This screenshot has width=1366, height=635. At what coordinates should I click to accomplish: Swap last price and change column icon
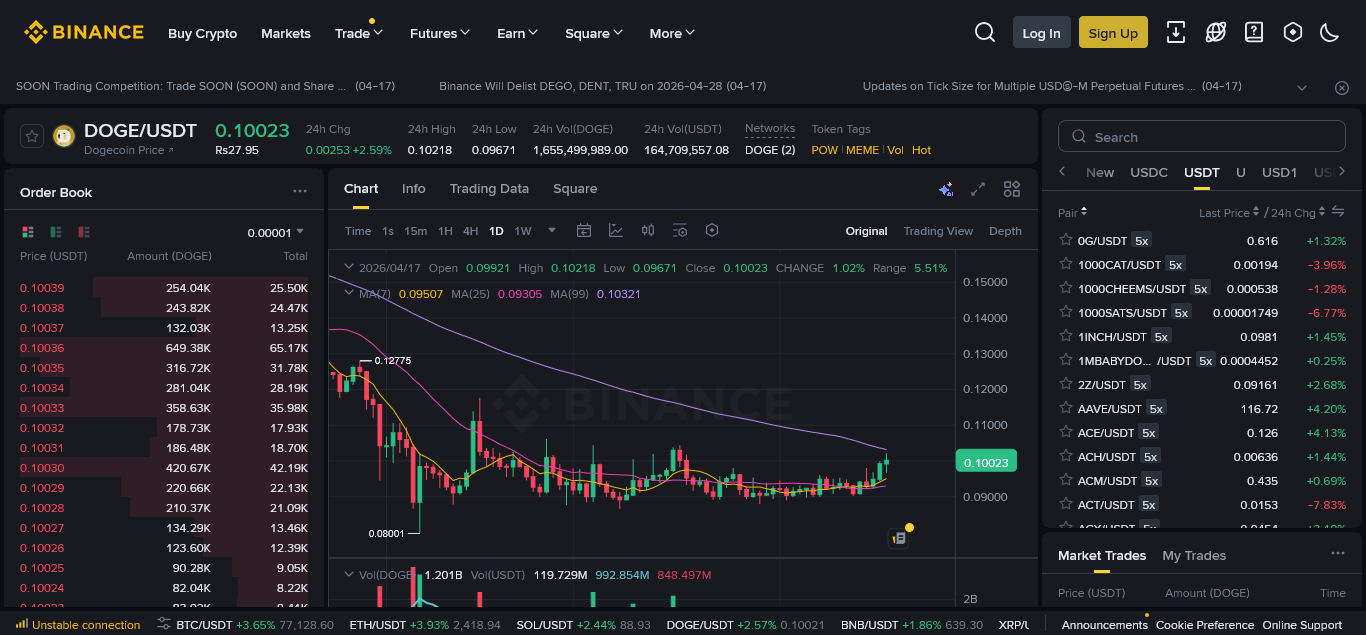[x=1338, y=212]
